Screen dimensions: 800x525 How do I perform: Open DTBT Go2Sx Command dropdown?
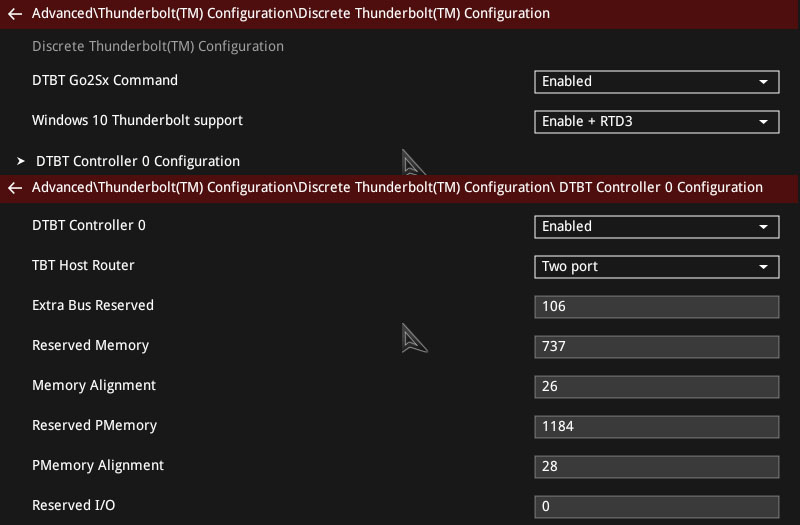[x=657, y=82]
